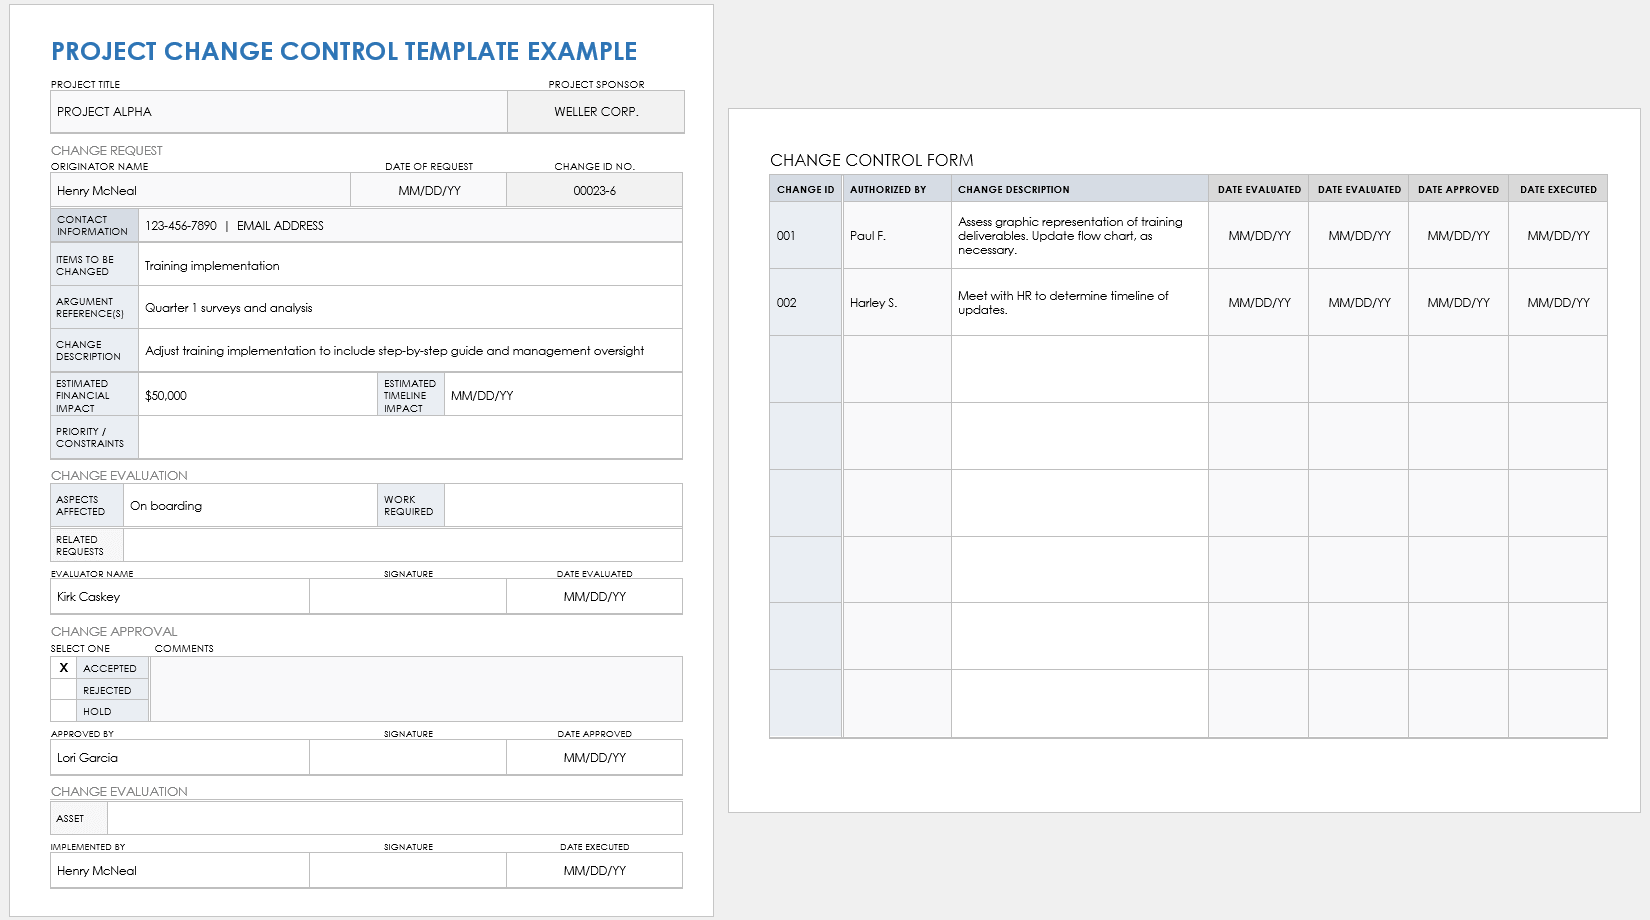The height and width of the screenshot is (920, 1650).
Task: Check the Hold option box
Action: (63, 711)
